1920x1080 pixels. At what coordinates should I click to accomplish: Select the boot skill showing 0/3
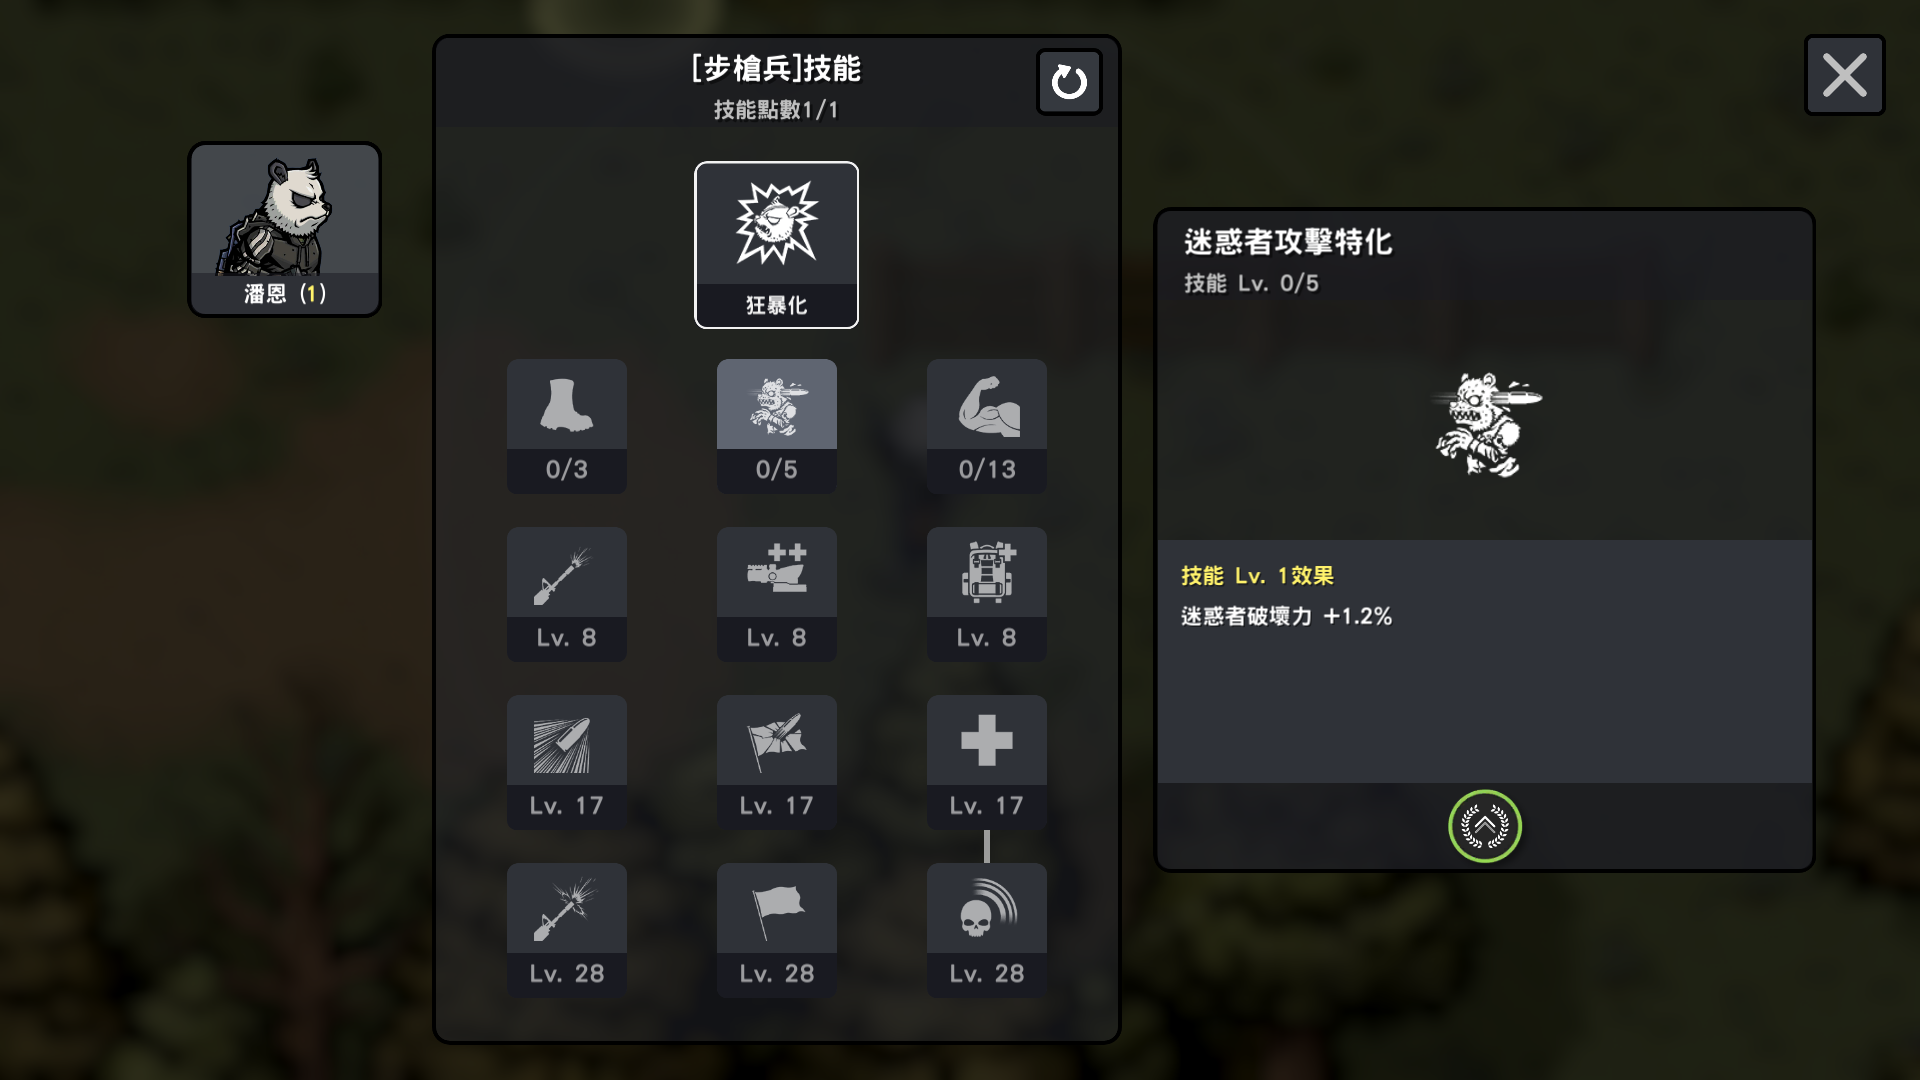[x=567, y=426]
